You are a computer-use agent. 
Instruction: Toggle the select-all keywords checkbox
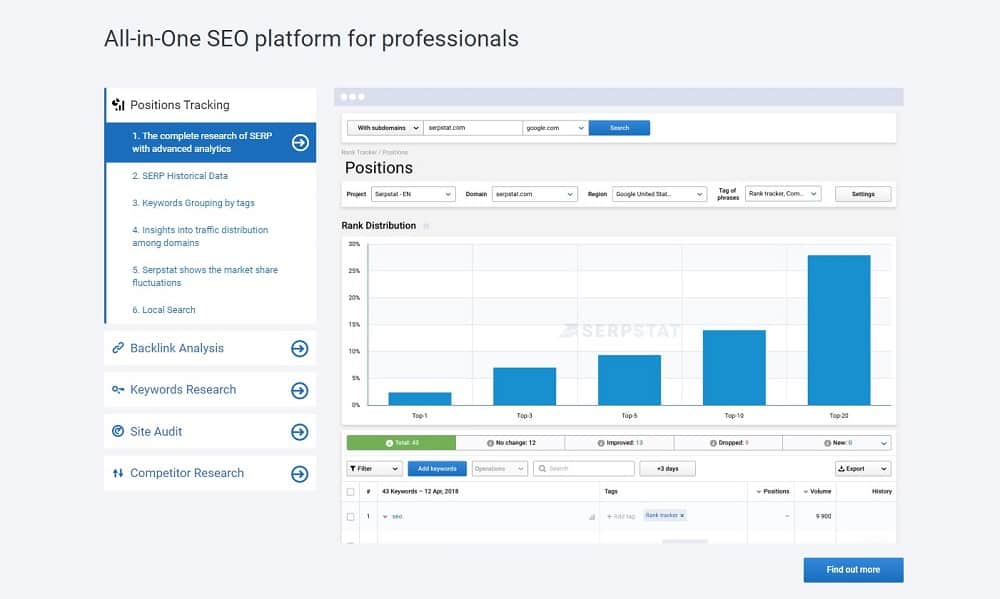(350, 492)
